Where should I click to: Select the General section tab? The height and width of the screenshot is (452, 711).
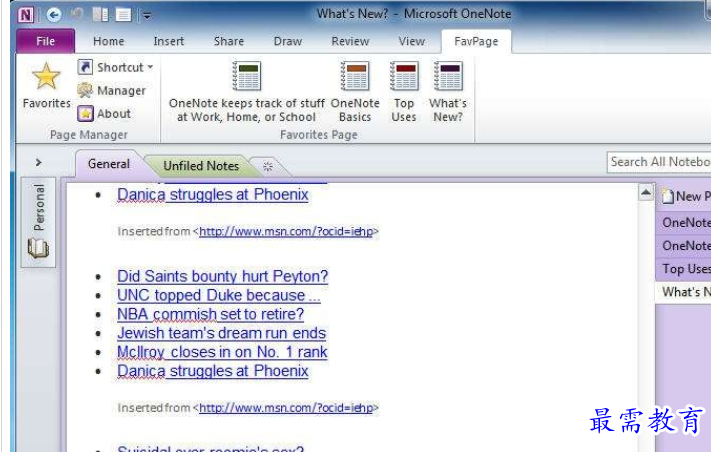click(x=109, y=164)
